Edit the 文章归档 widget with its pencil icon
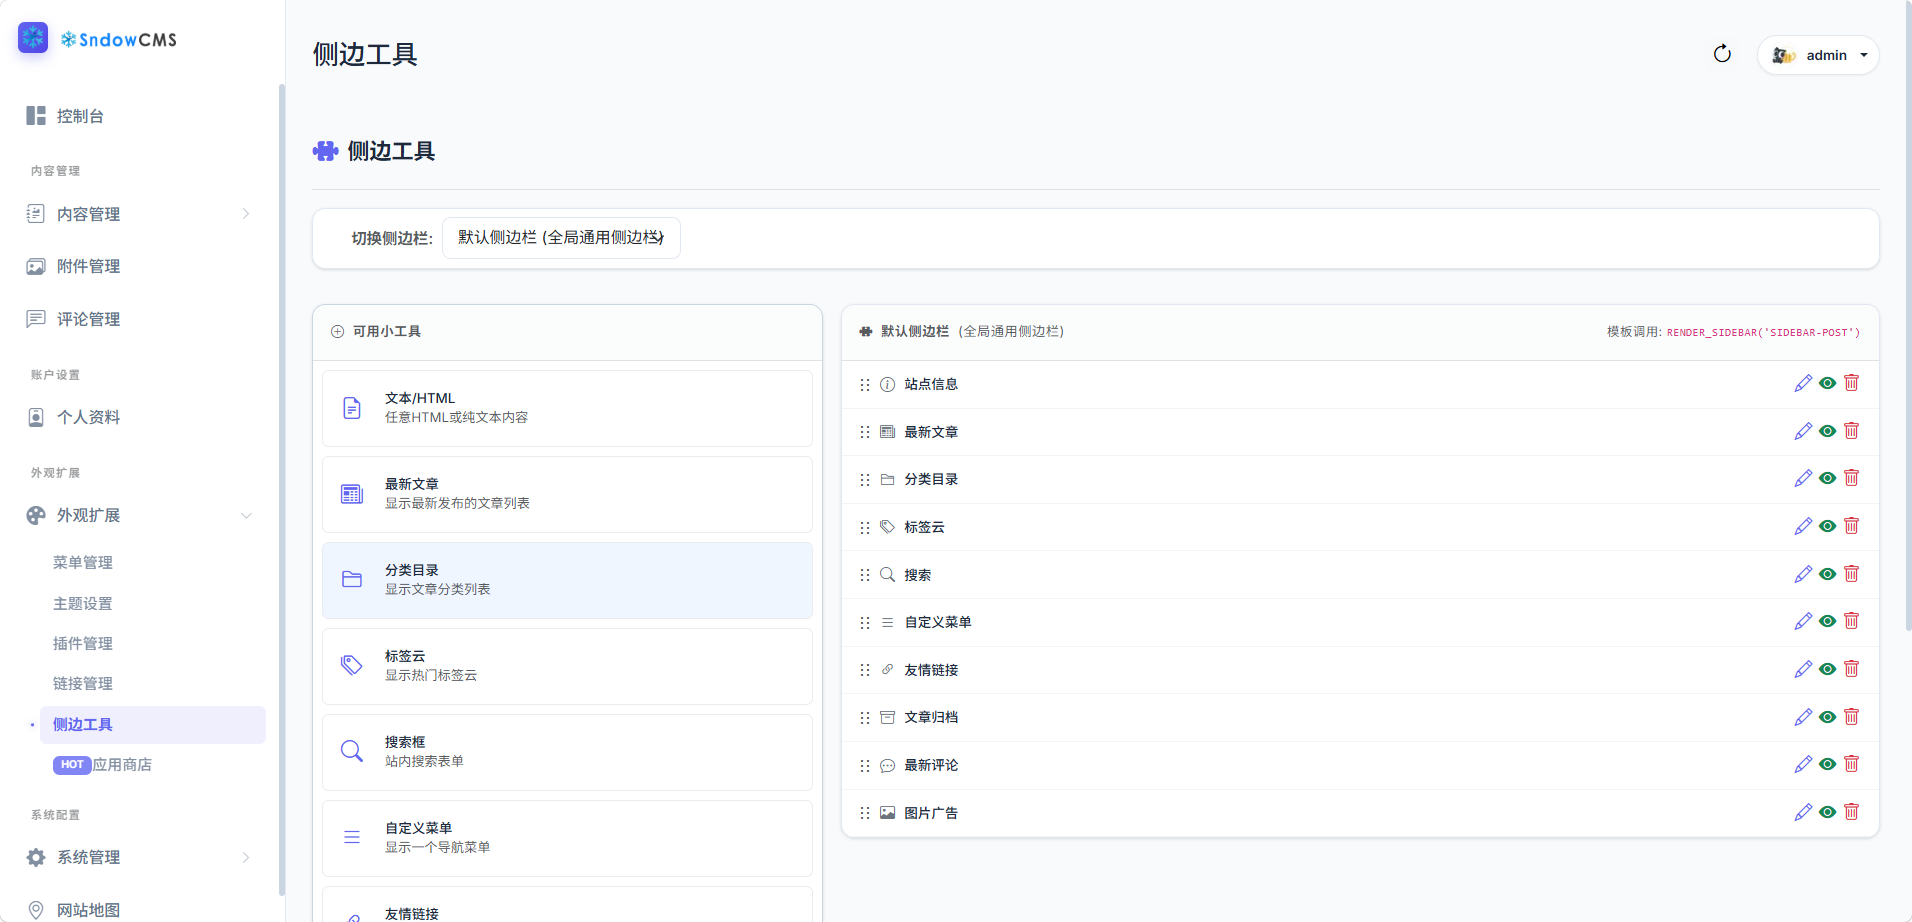Image resolution: width=1912 pixels, height=922 pixels. [1803, 717]
